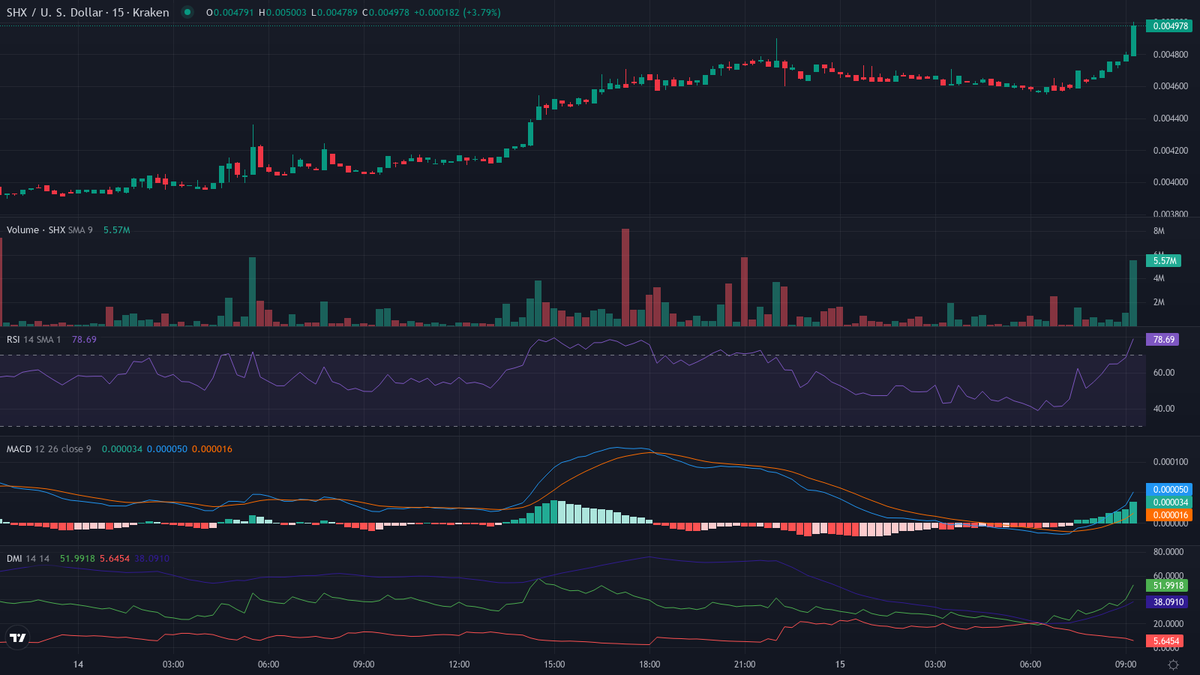Select the RSI 14 SMA indicator label
This screenshot has height=675, width=1200.
[x=35, y=339]
